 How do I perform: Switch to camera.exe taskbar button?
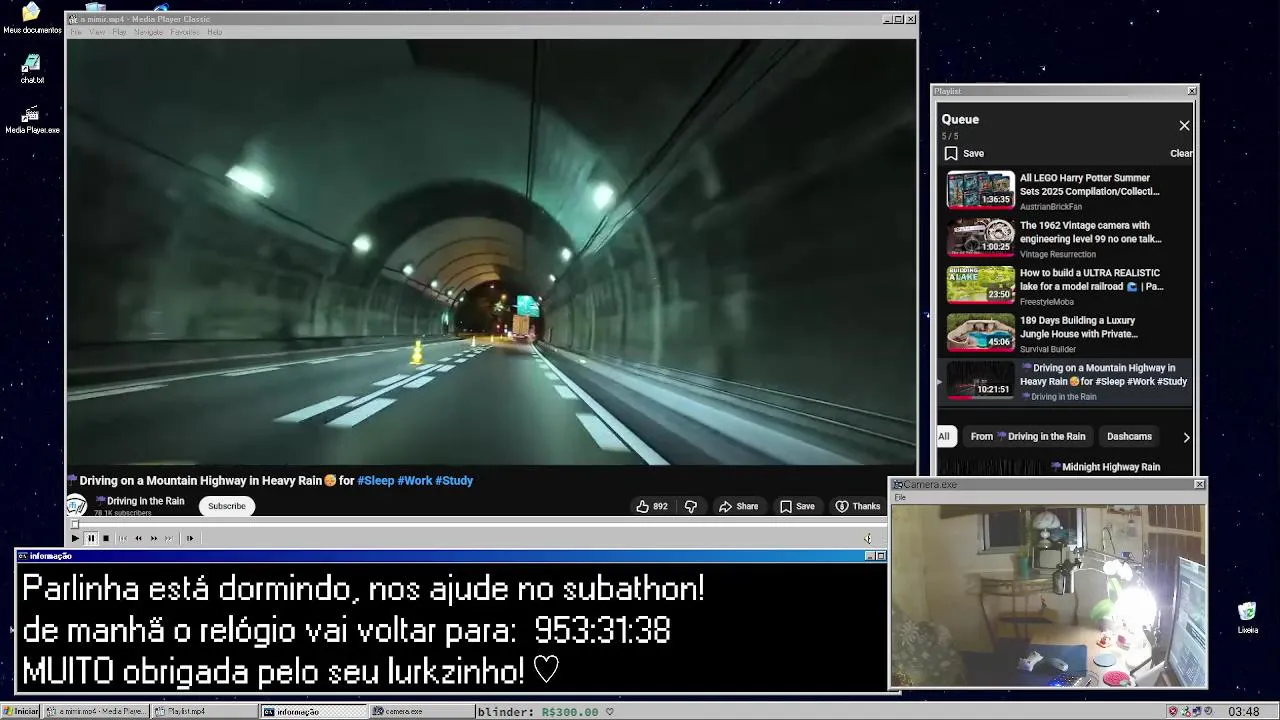pyautogui.click(x=421, y=711)
